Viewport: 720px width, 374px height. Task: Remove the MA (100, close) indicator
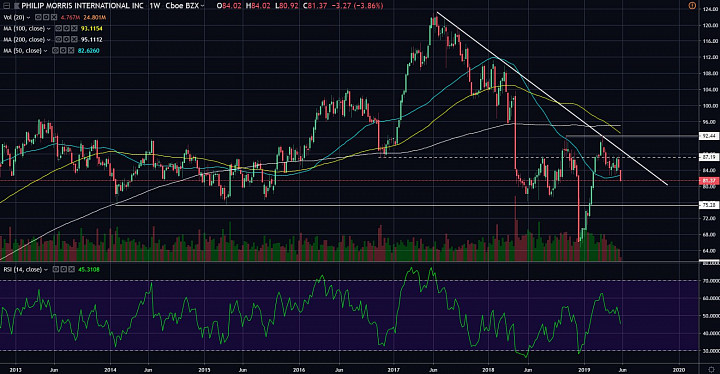pyautogui.click(x=74, y=28)
